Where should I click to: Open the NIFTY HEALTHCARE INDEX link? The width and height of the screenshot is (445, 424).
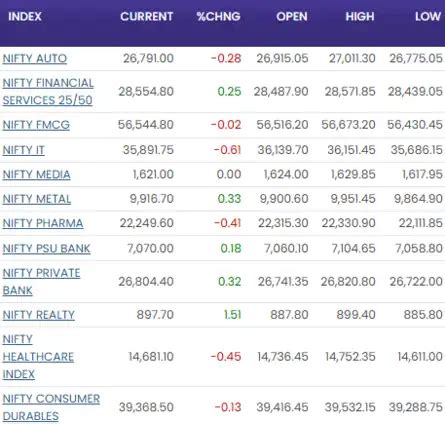pyautogui.click(x=38, y=357)
